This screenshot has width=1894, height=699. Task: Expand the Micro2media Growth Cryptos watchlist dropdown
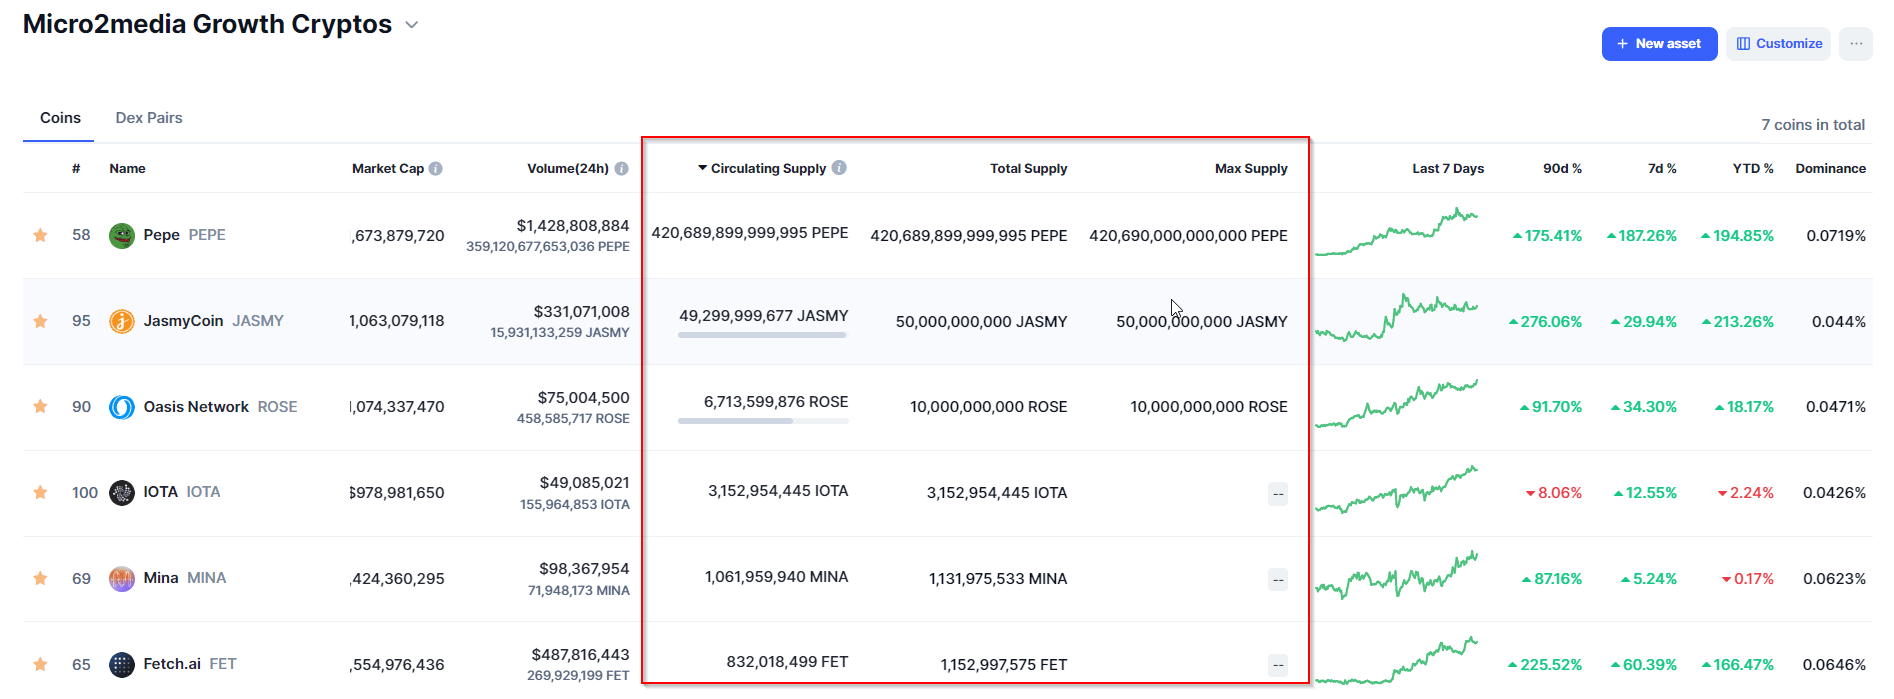pyautogui.click(x=411, y=25)
